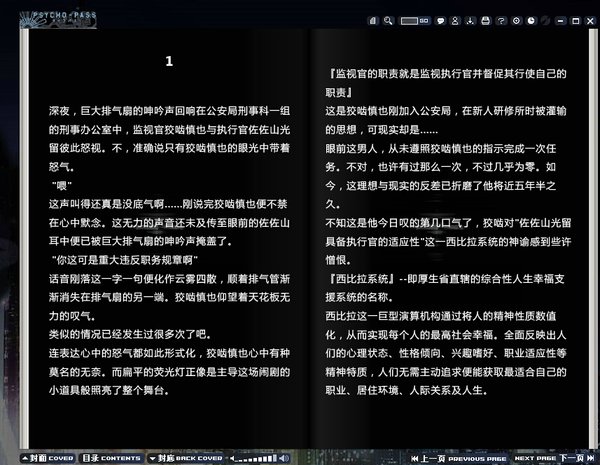The image size is (600, 465).
Task: Open the 目录 CONTENTS table of contents
Action: 112,458
